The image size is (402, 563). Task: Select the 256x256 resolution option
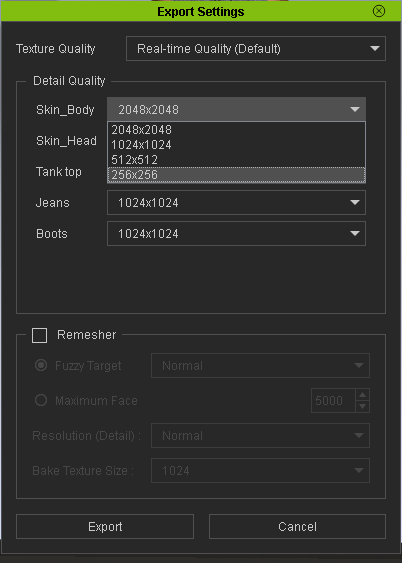(x=236, y=175)
